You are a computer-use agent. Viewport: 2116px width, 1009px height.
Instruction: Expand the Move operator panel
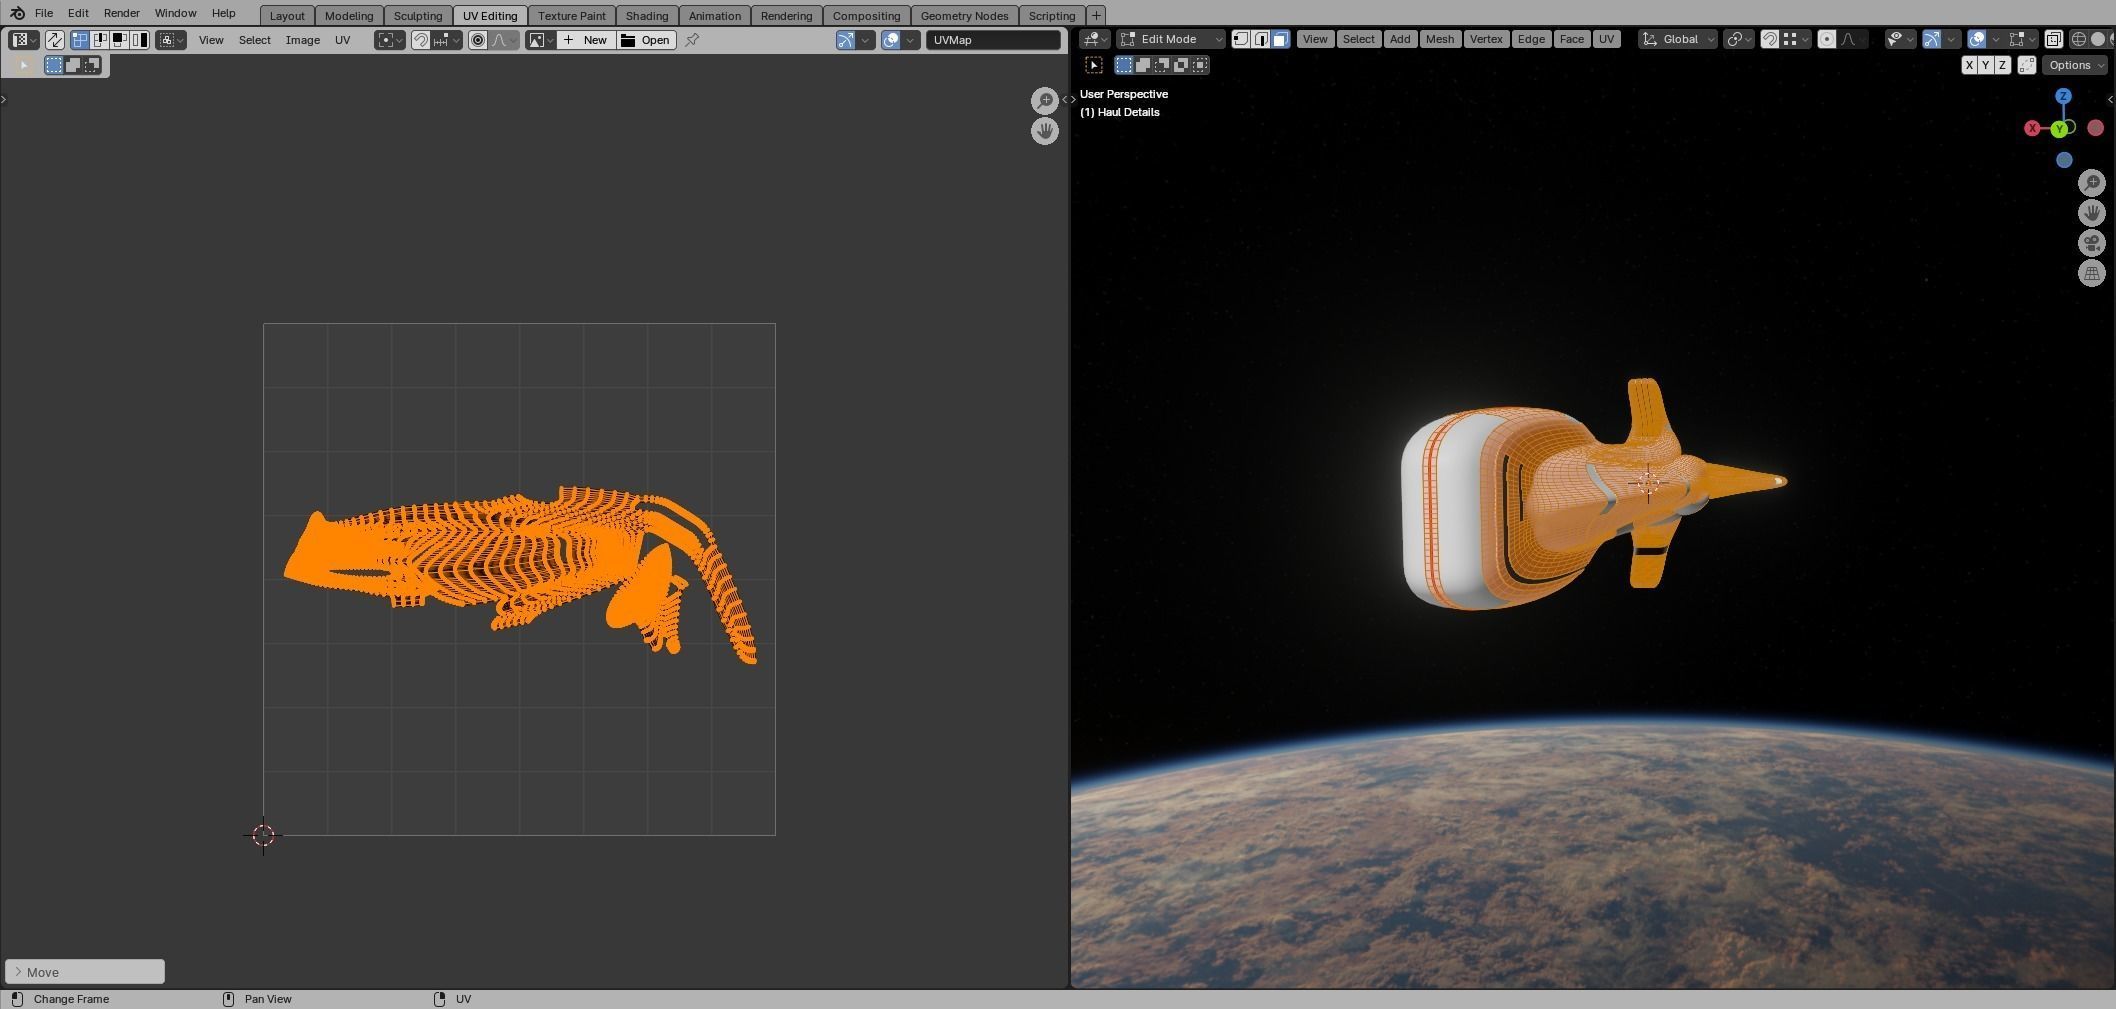[x=85, y=972]
